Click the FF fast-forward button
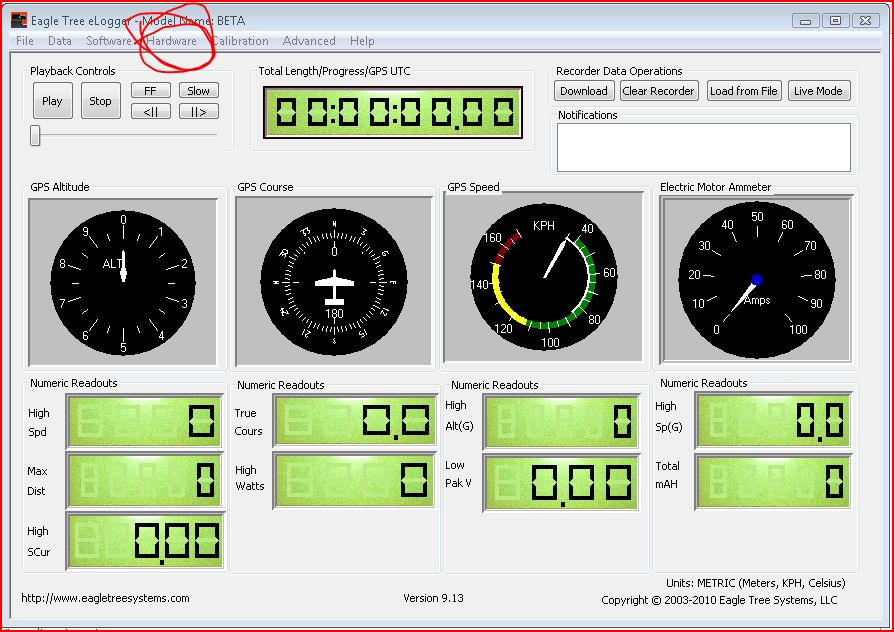 (x=151, y=91)
